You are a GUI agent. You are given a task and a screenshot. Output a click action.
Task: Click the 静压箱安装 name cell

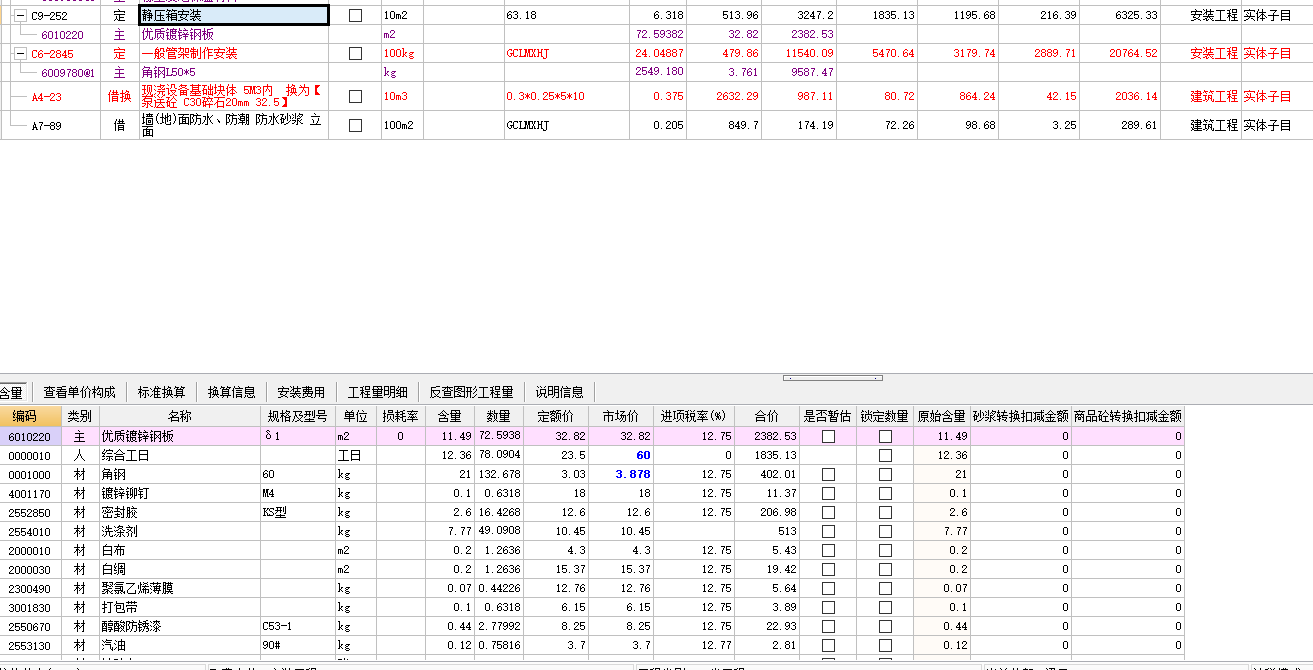coord(234,16)
